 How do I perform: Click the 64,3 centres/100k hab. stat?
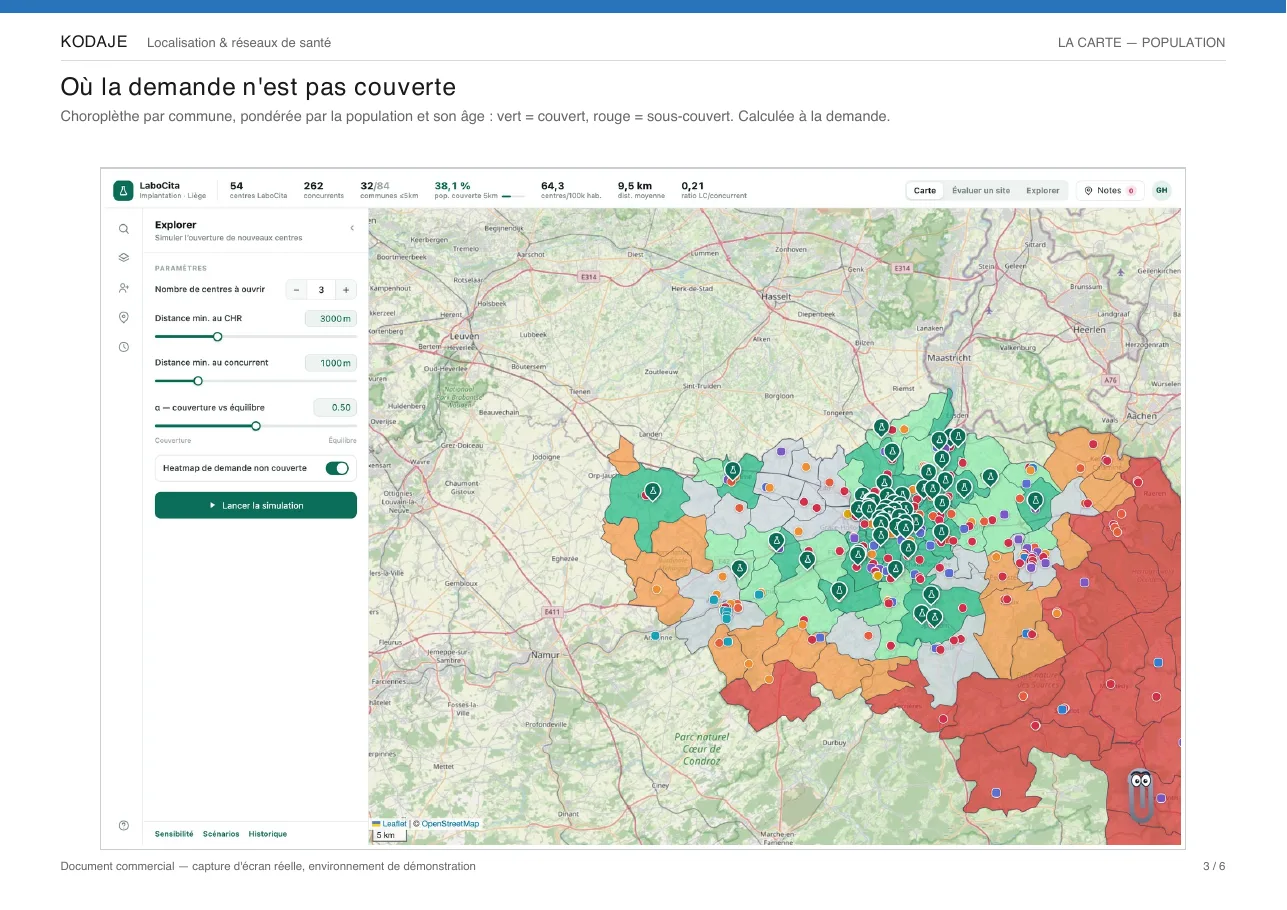pyautogui.click(x=571, y=190)
